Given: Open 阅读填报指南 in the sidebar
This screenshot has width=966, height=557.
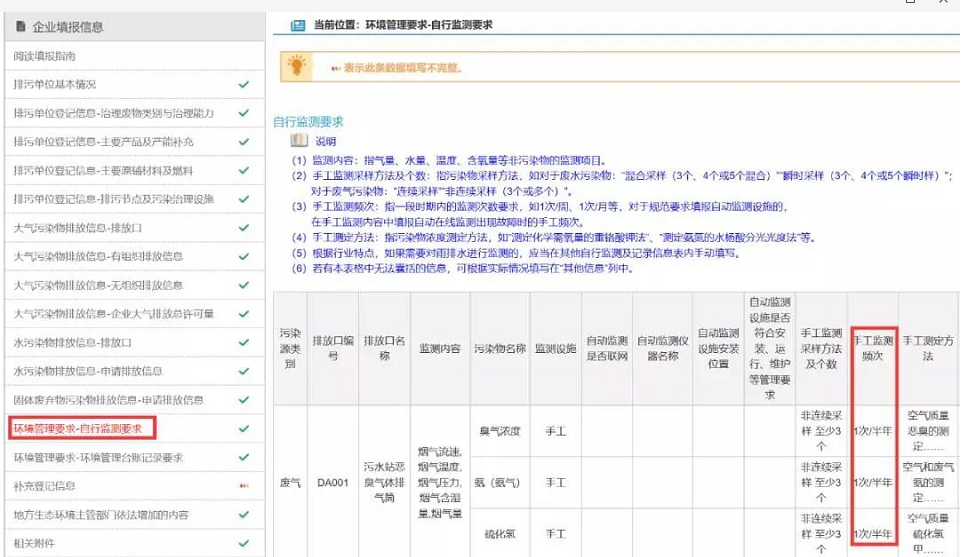Looking at the screenshot, I should click(45, 57).
